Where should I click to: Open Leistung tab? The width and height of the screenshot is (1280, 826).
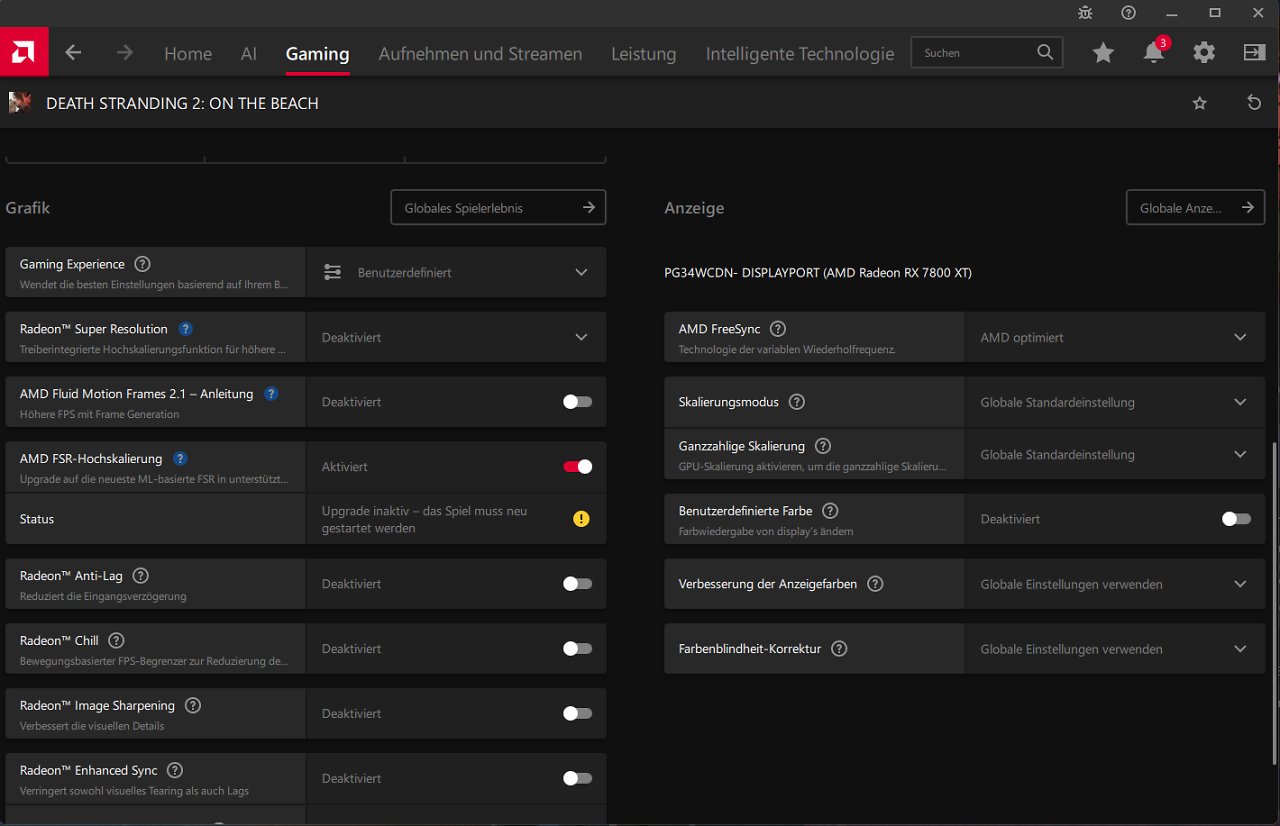[x=644, y=54]
